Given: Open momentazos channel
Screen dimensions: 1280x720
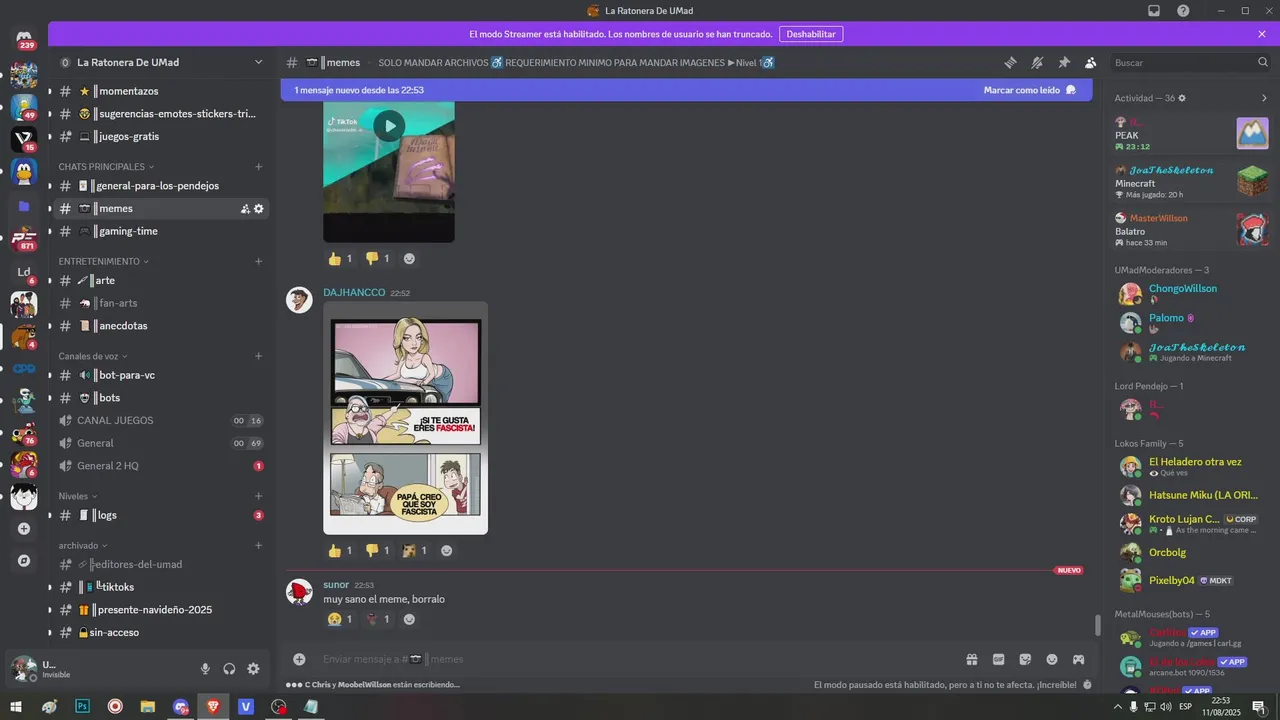Looking at the screenshot, I should 161,91.
